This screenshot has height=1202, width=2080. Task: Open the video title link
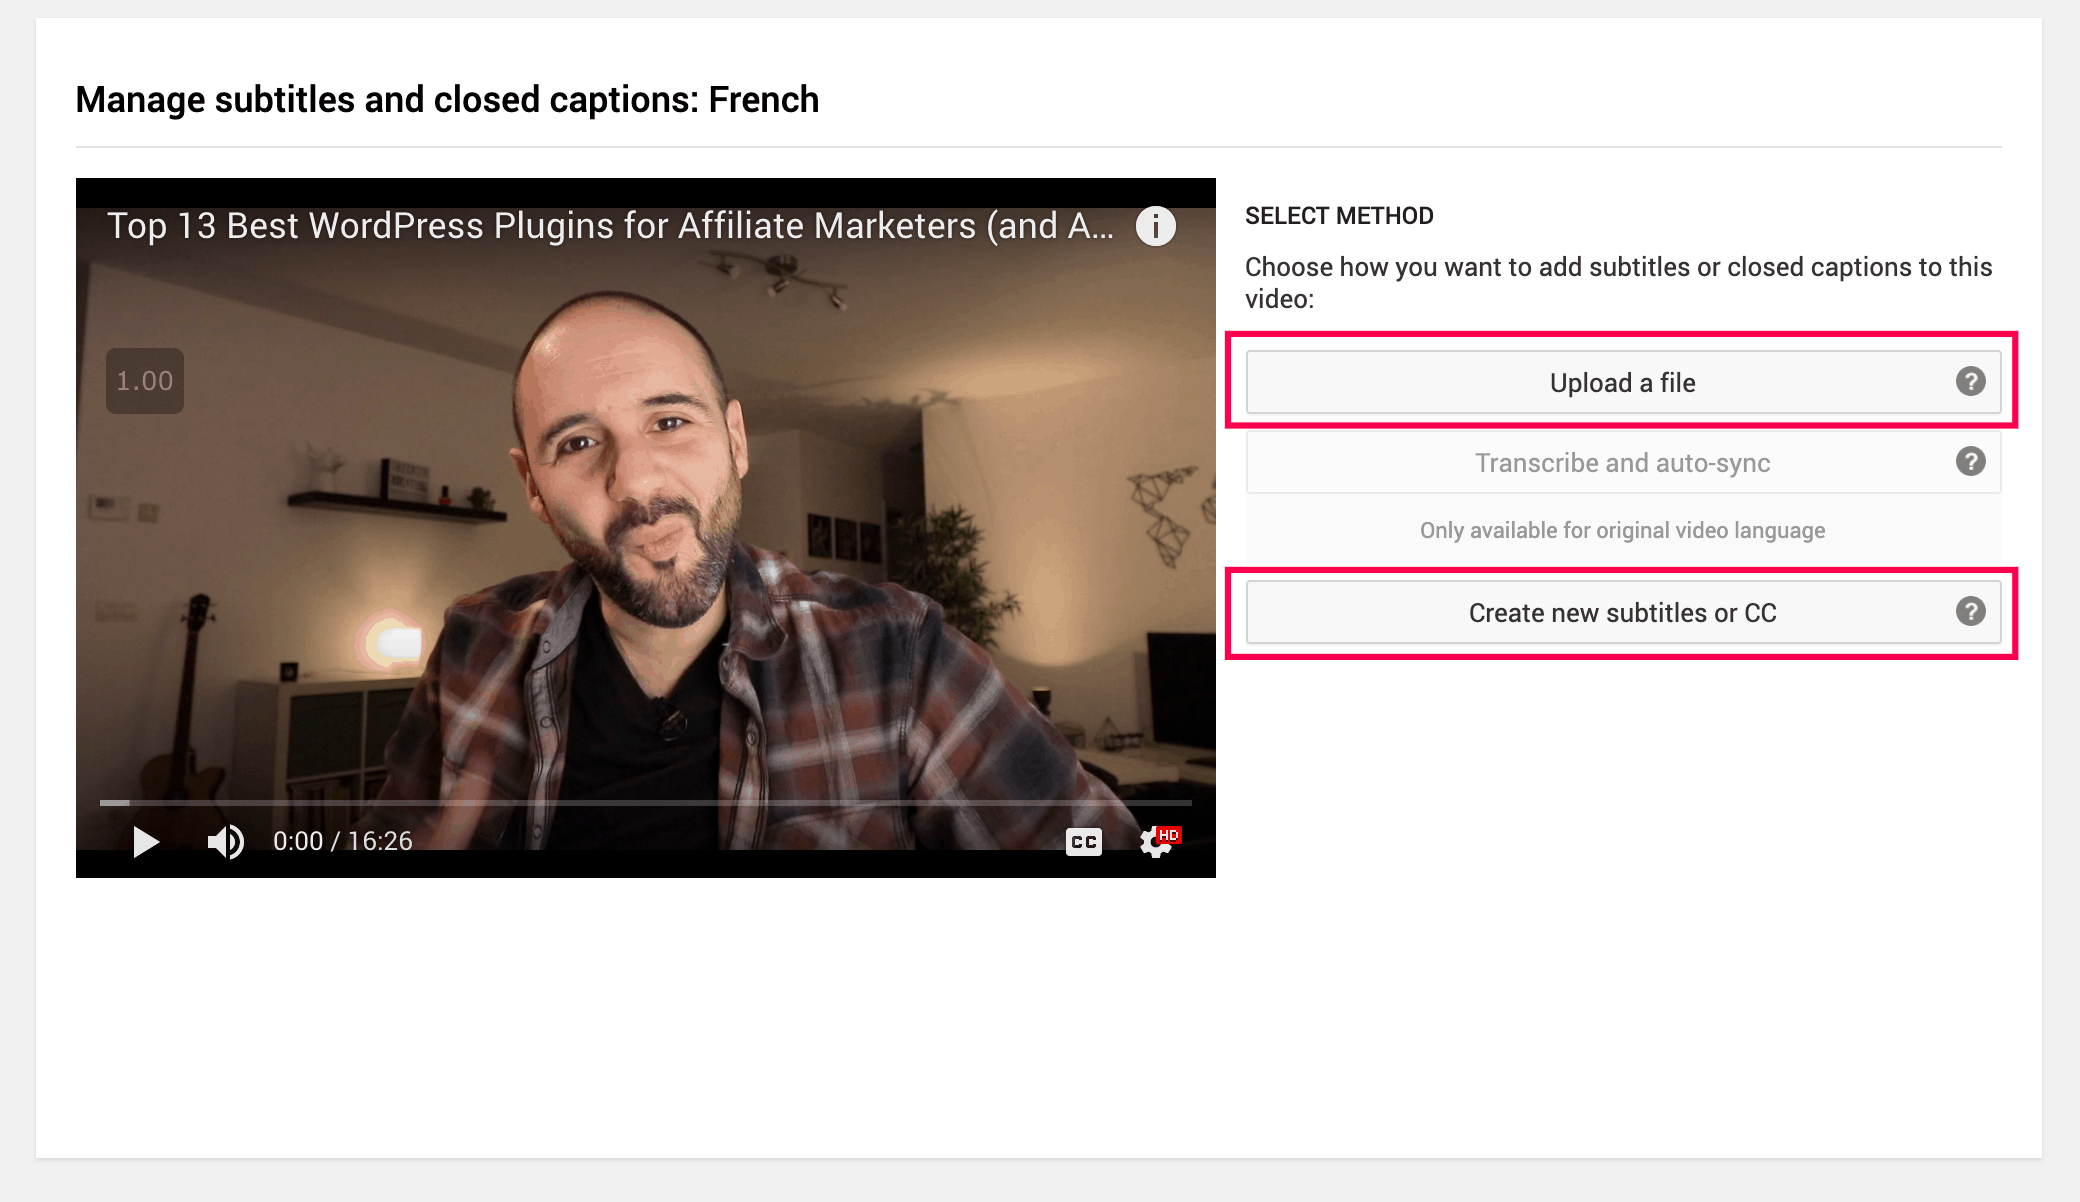point(610,226)
